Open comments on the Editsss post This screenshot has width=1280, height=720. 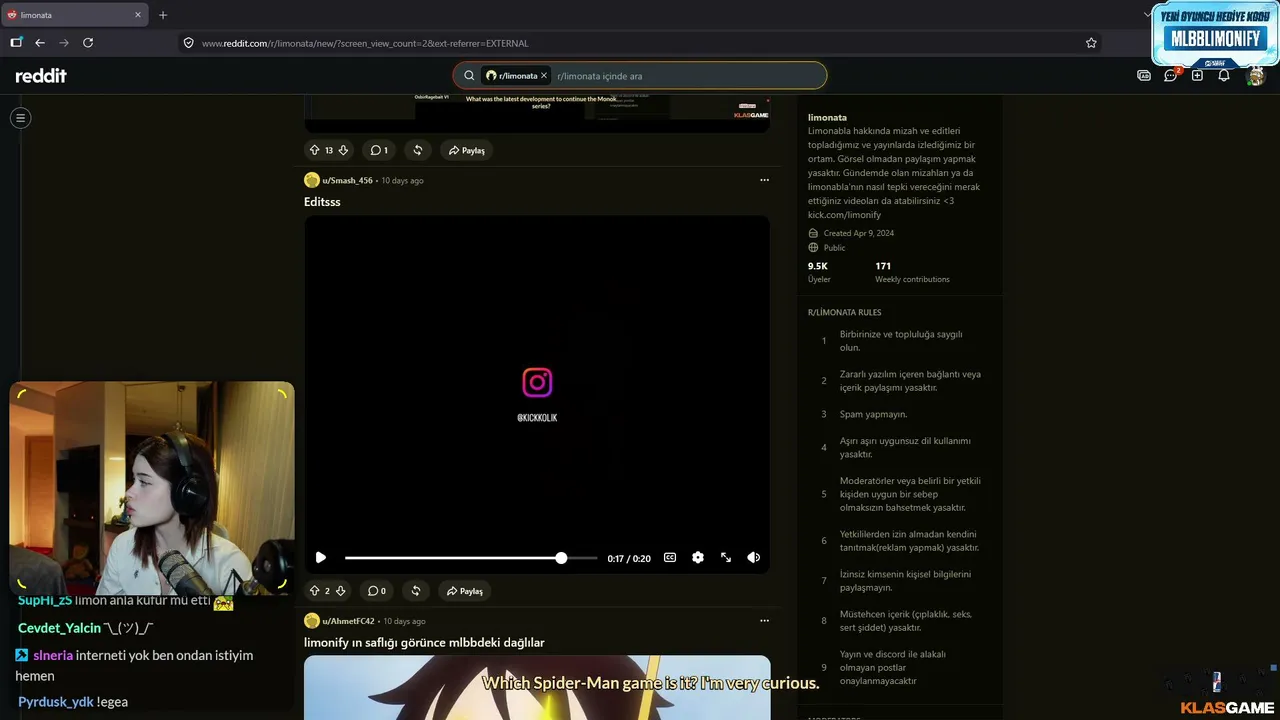click(377, 591)
